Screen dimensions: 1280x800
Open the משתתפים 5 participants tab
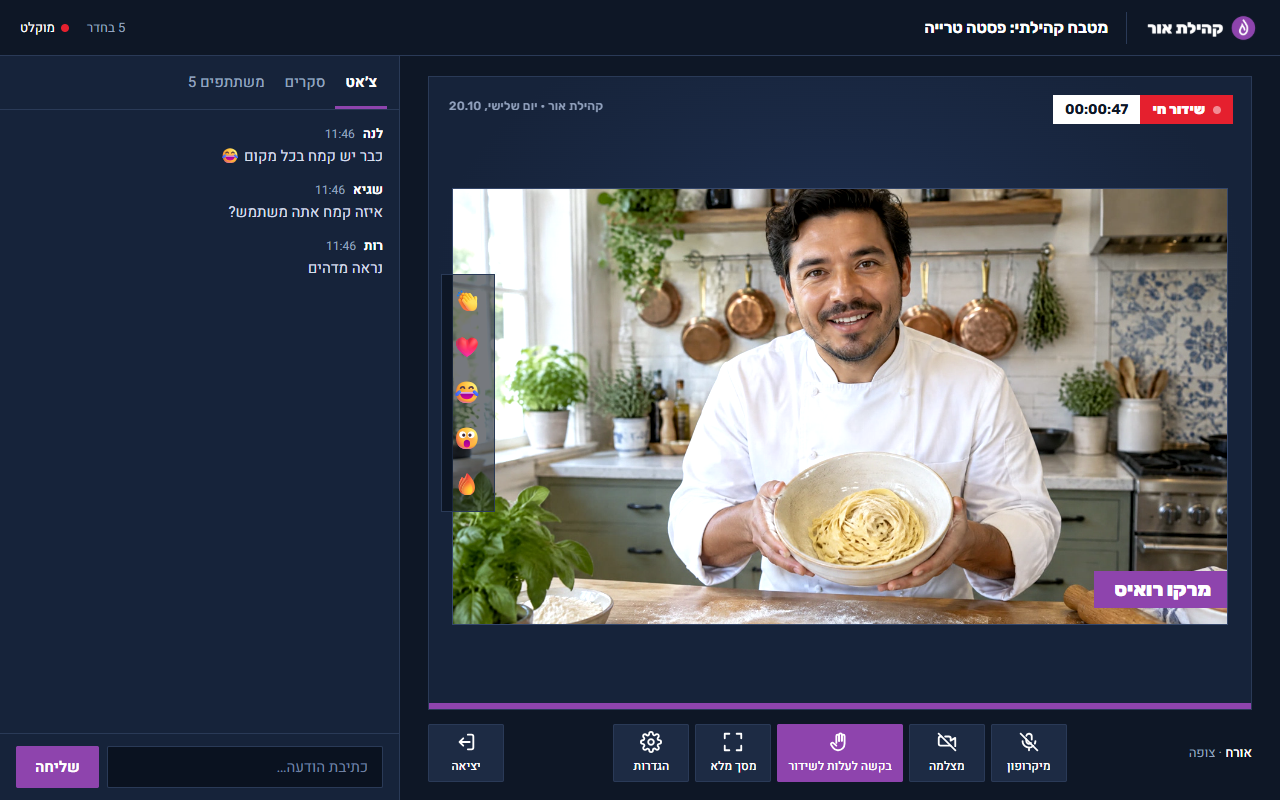tap(226, 82)
